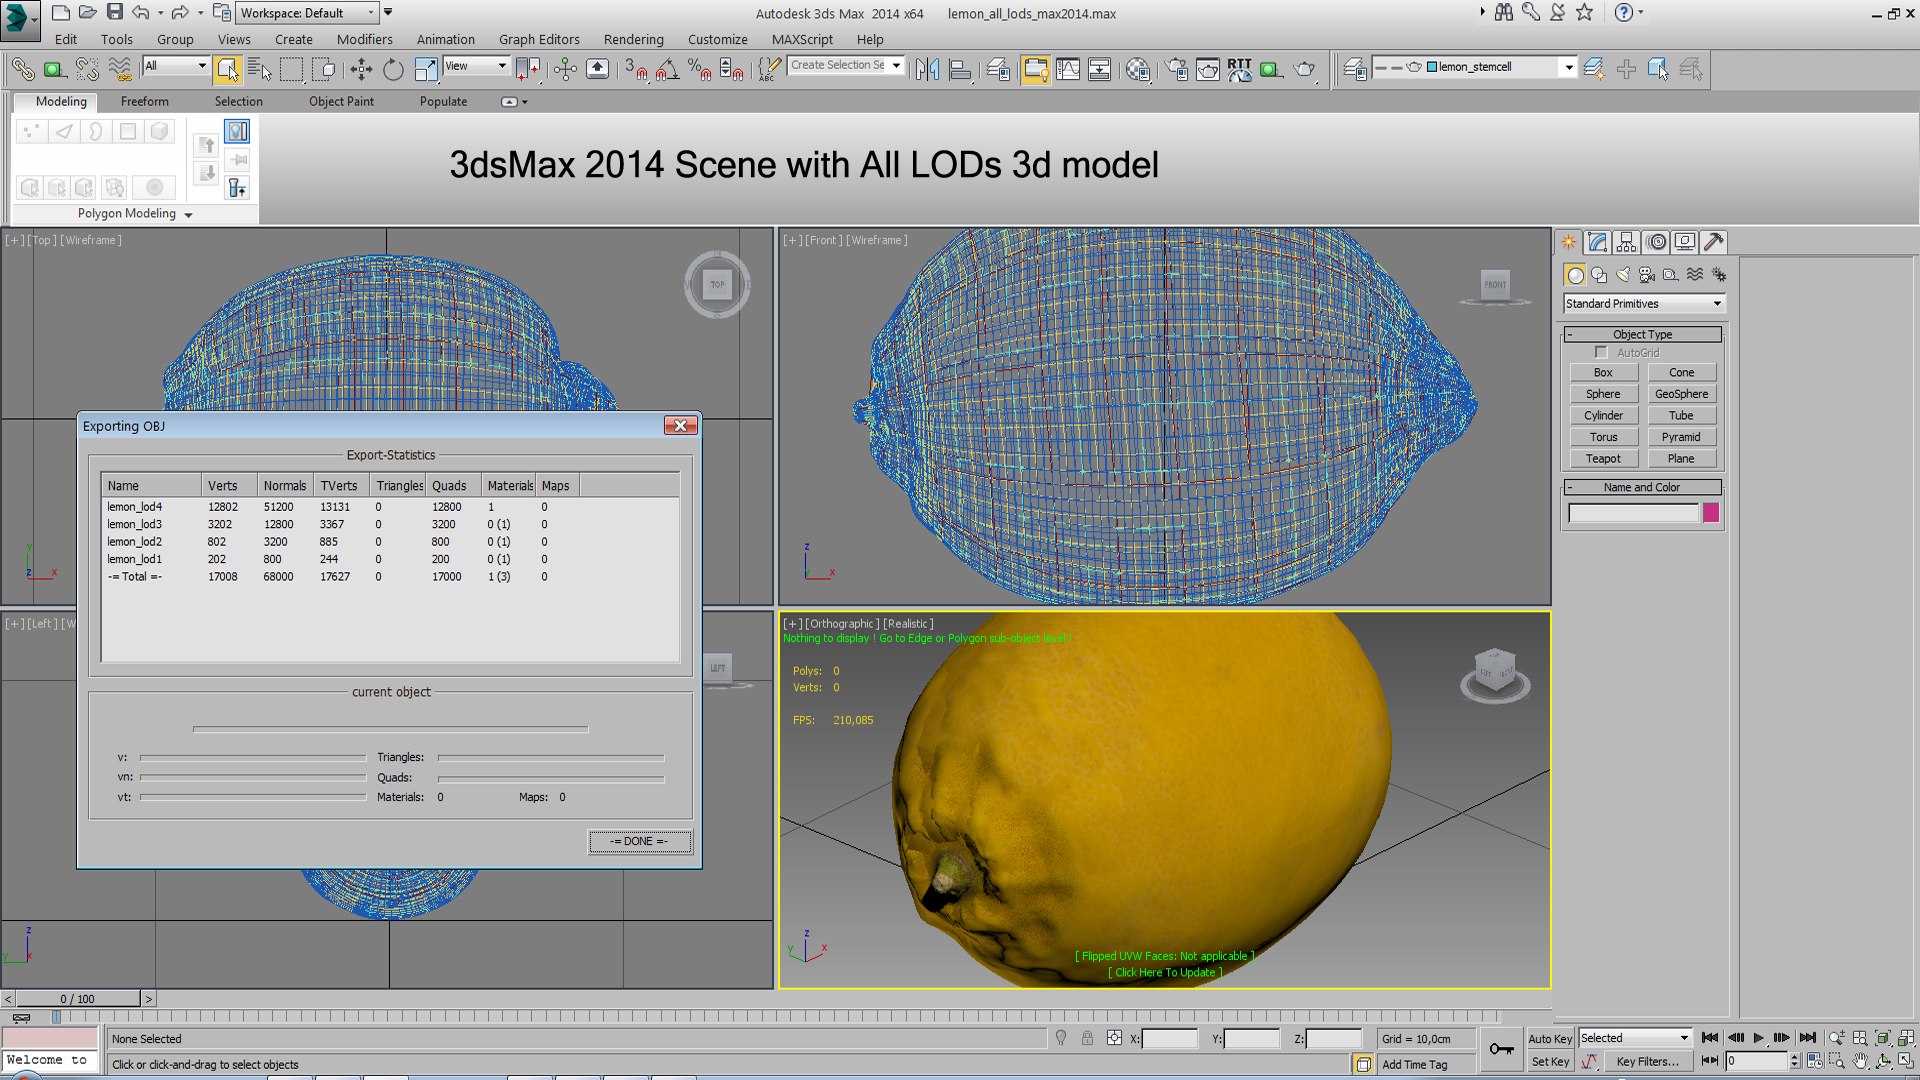This screenshot has width=1920, height=1080.
Task: Toggle Percent Snap
Action: tap(700, 69)
